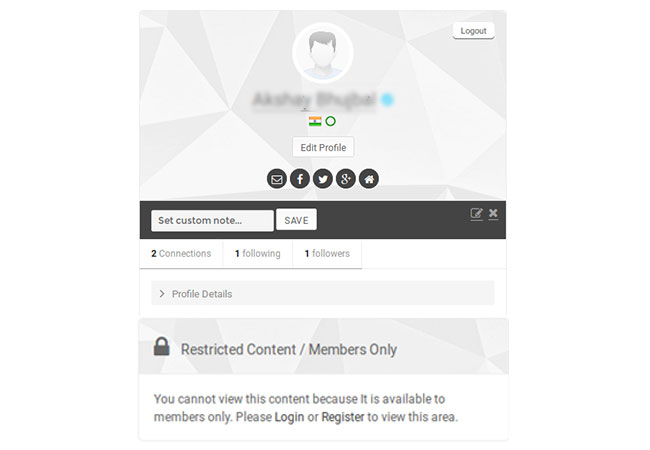Switch to the 1 following tab

(258, 254)
